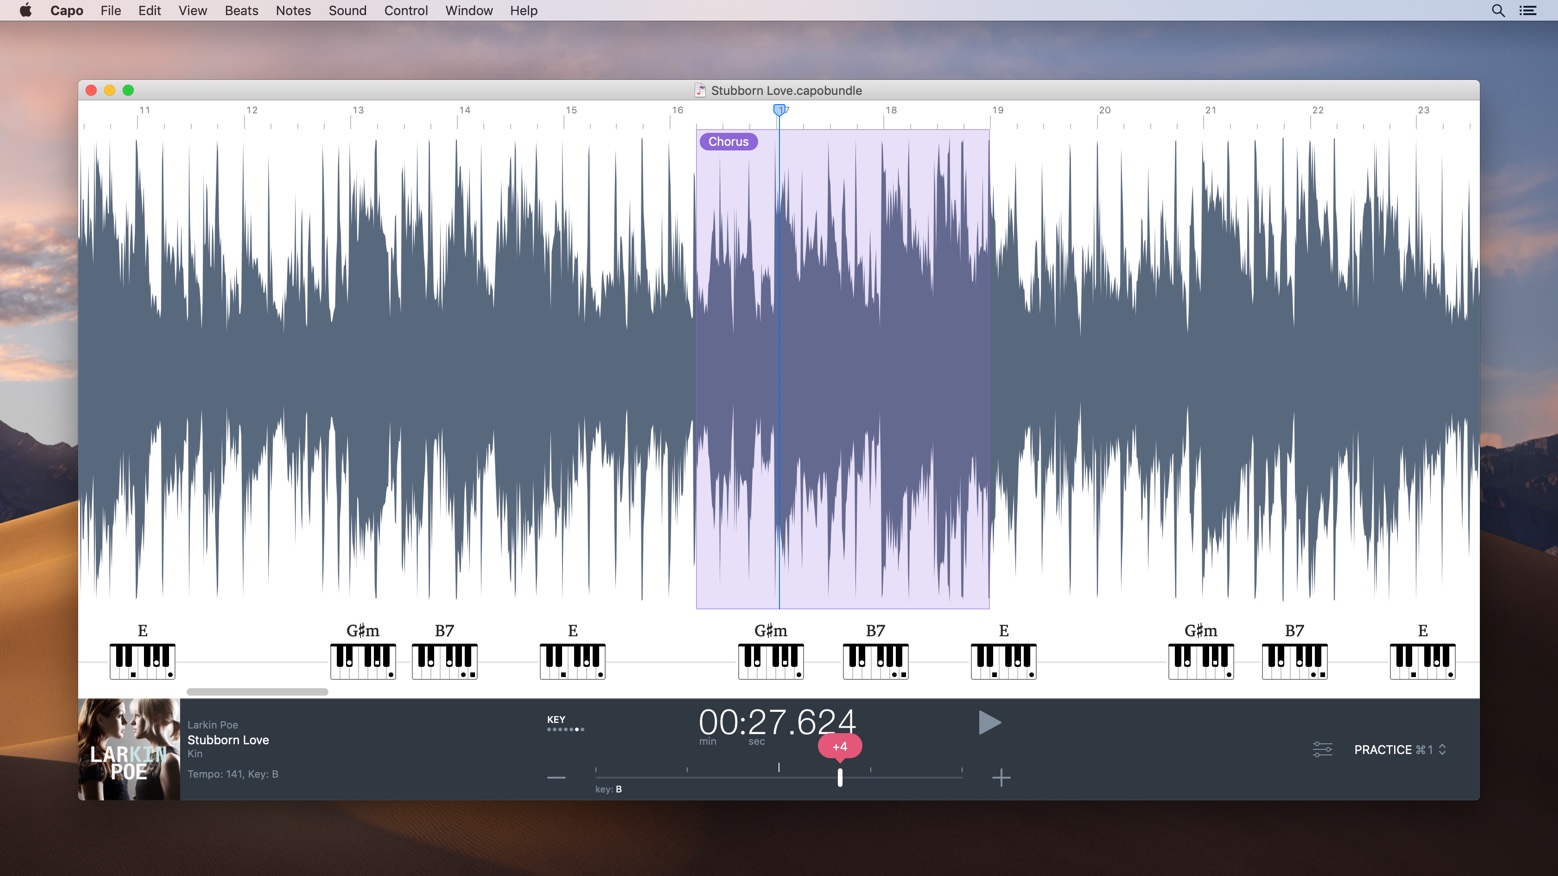Open Notification Center in the menu bar
The height and width of the screenshot is (876, 1558).
point(1528,11)
